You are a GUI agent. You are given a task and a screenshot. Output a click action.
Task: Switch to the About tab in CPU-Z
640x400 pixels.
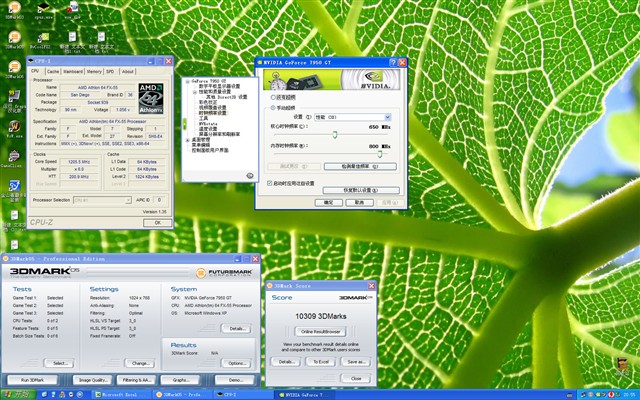[127, 71]
